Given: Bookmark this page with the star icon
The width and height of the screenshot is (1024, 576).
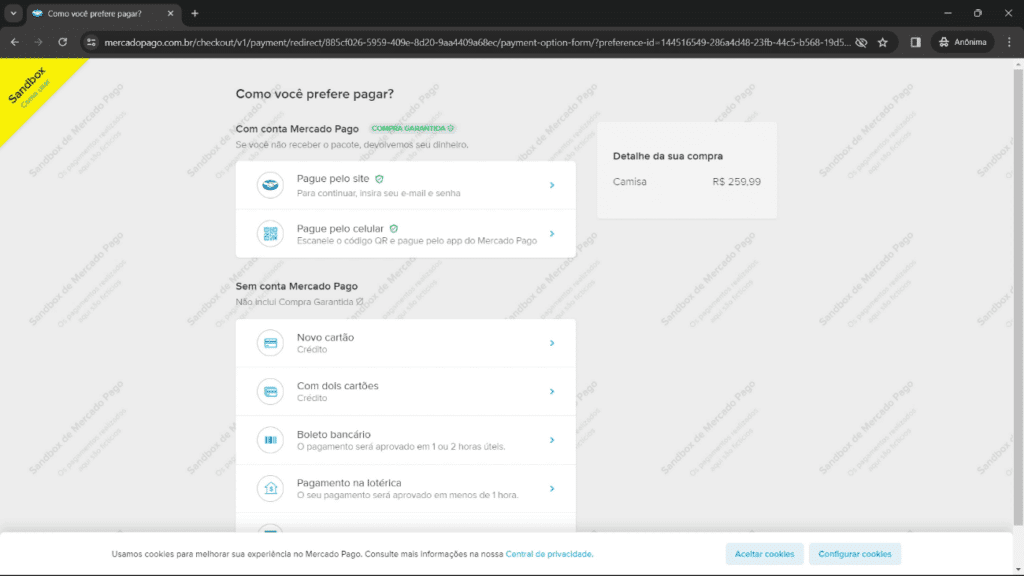Looking at the screenshot, I should [883, 42].
